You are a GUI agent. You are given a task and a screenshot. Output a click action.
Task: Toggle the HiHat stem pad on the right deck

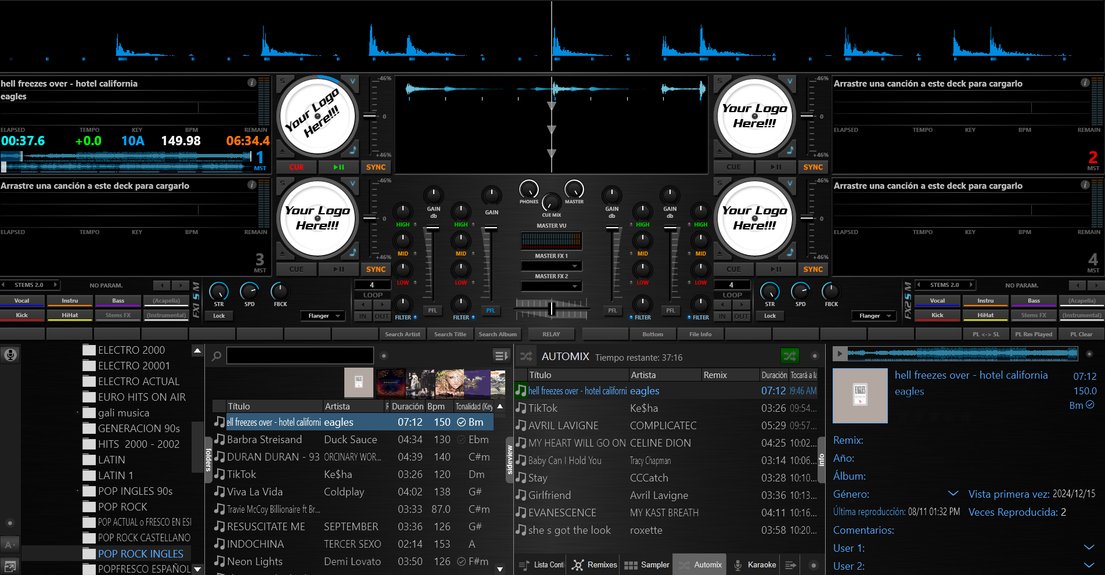[986, 315]
